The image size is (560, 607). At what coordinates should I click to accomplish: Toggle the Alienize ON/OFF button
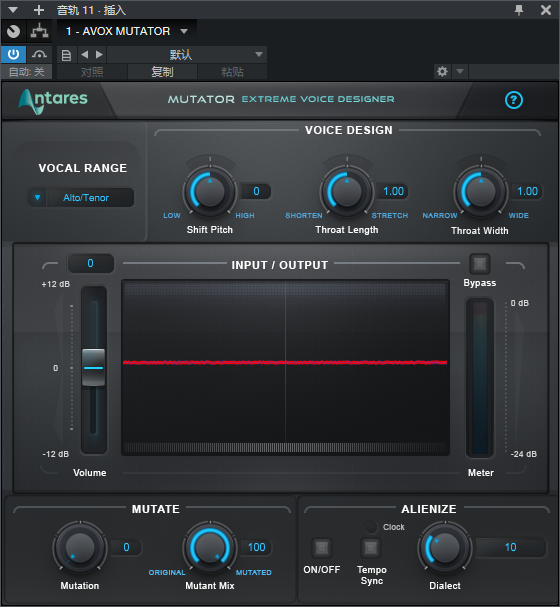coord(322,548)
